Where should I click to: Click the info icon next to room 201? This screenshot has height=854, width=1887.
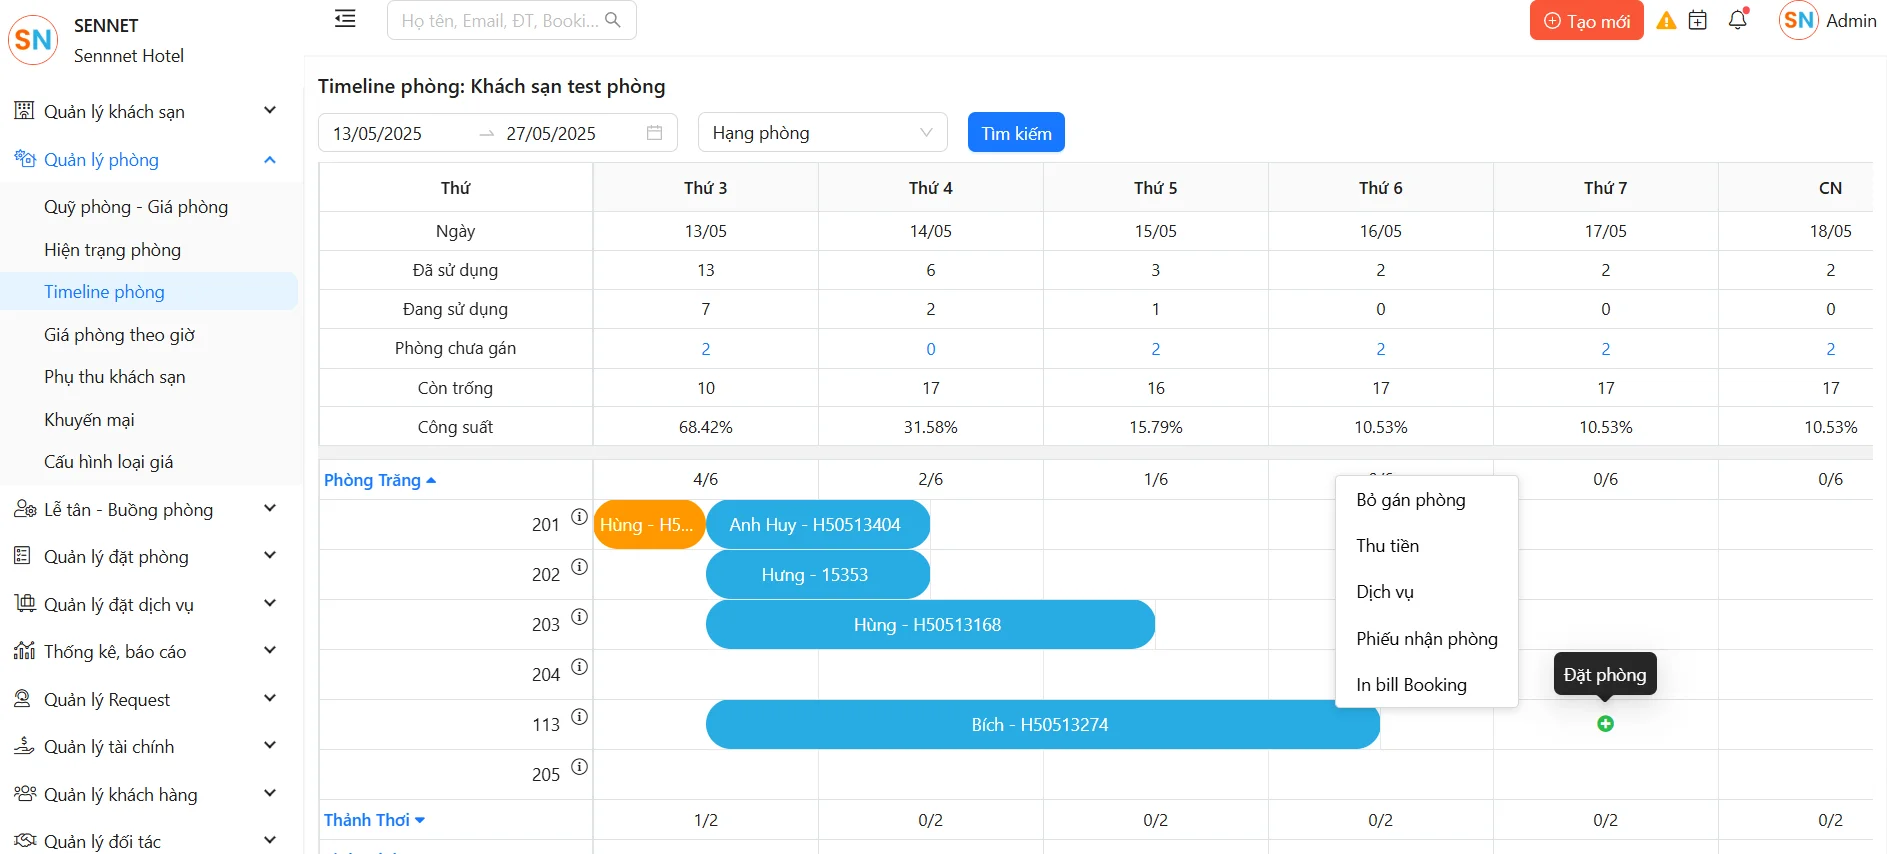tap(579, 517)
